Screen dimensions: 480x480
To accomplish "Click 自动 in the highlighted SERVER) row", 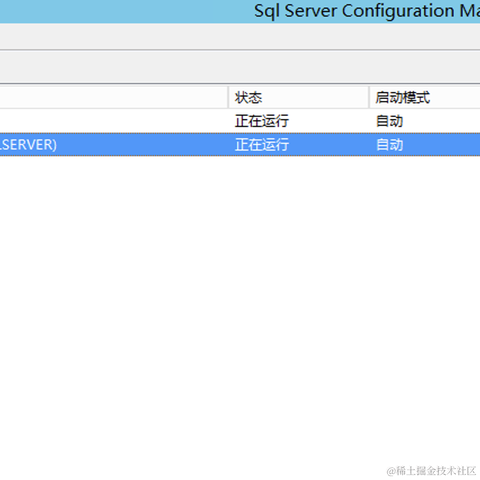I will [389, 145].
